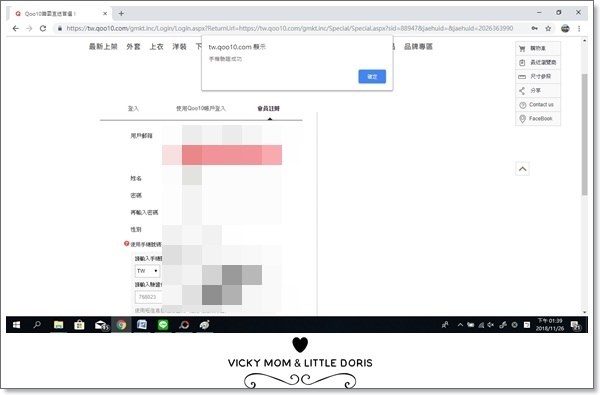The image size is (600, 395).
Task: Open the 外套 category menu
Action: click(133, 46)
